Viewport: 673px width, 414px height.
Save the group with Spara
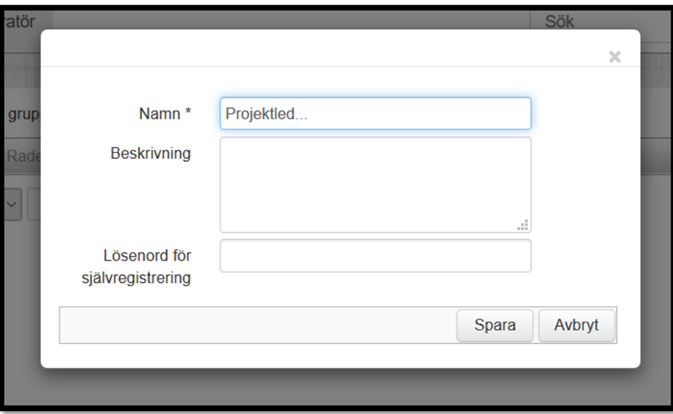coord(495,325)
